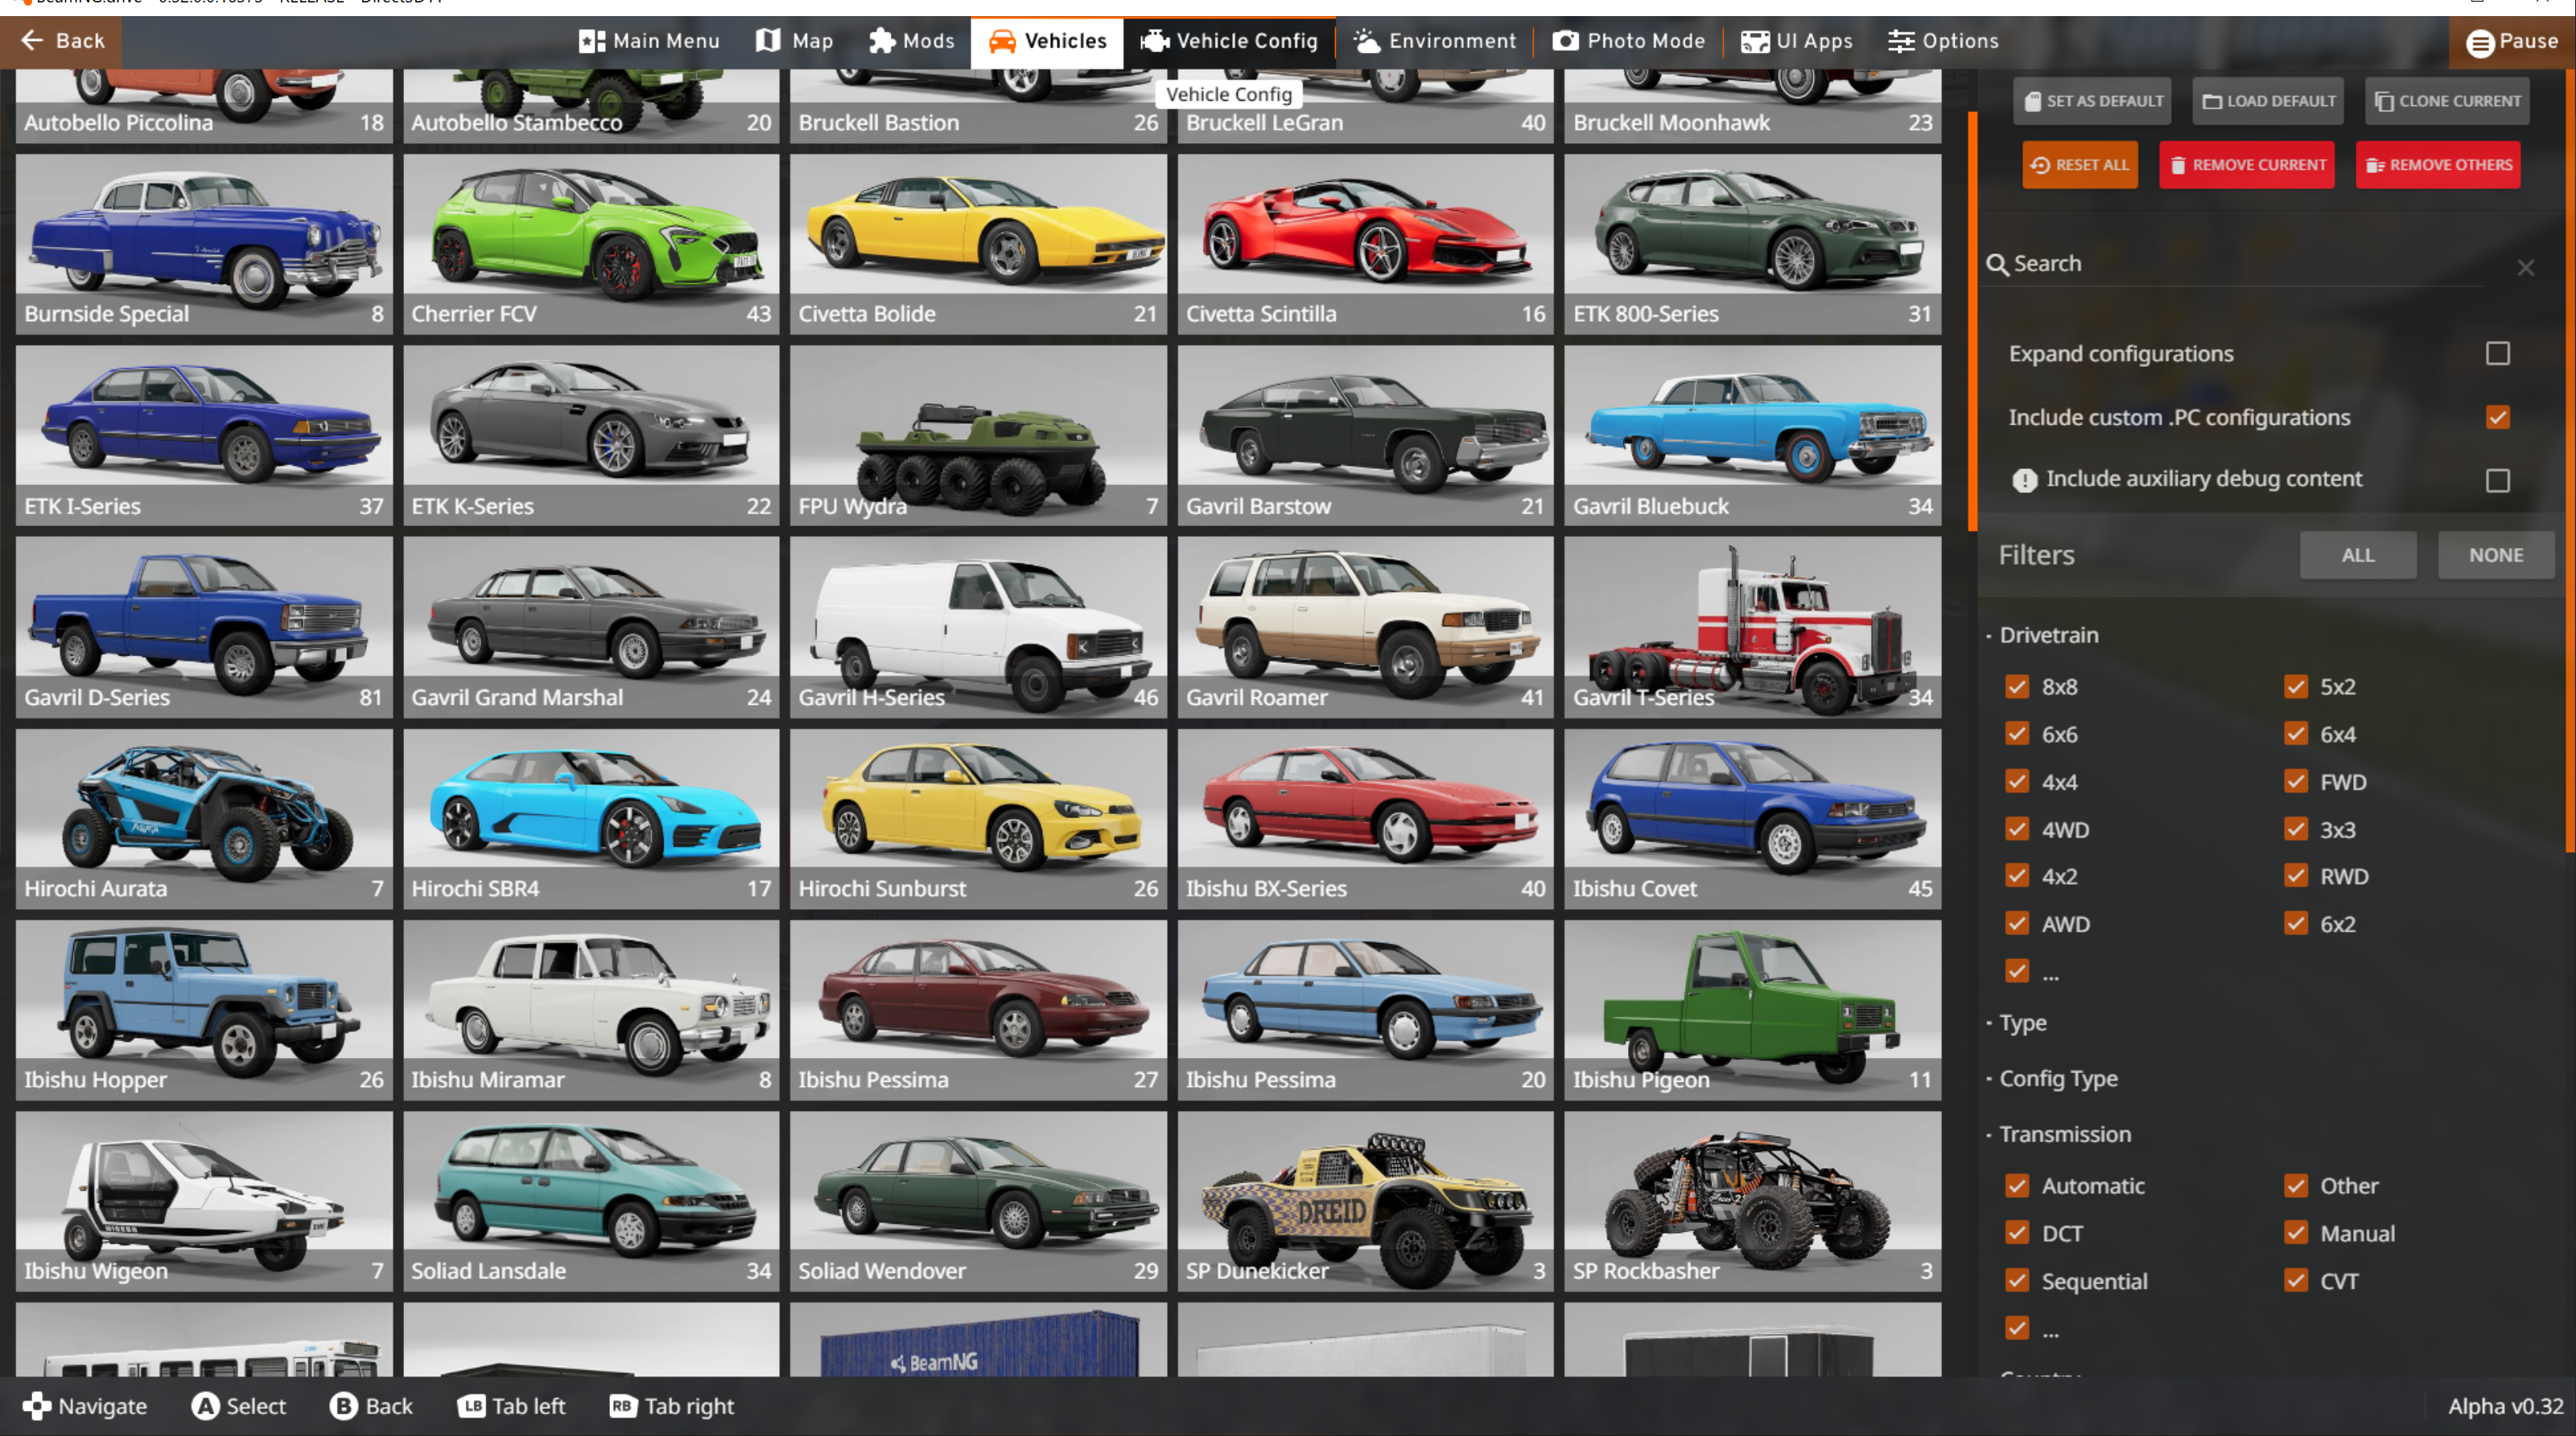Select the Ibishu Covet vehicle

coord(1752,819)
